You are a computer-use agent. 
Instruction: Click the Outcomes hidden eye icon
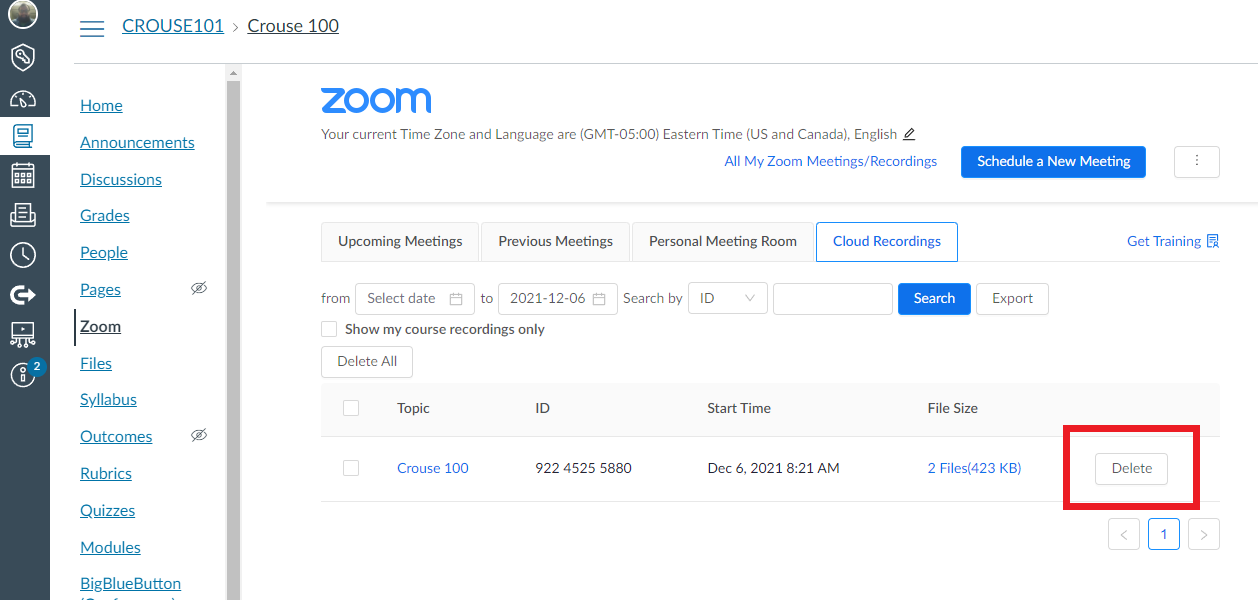[199, 435]
